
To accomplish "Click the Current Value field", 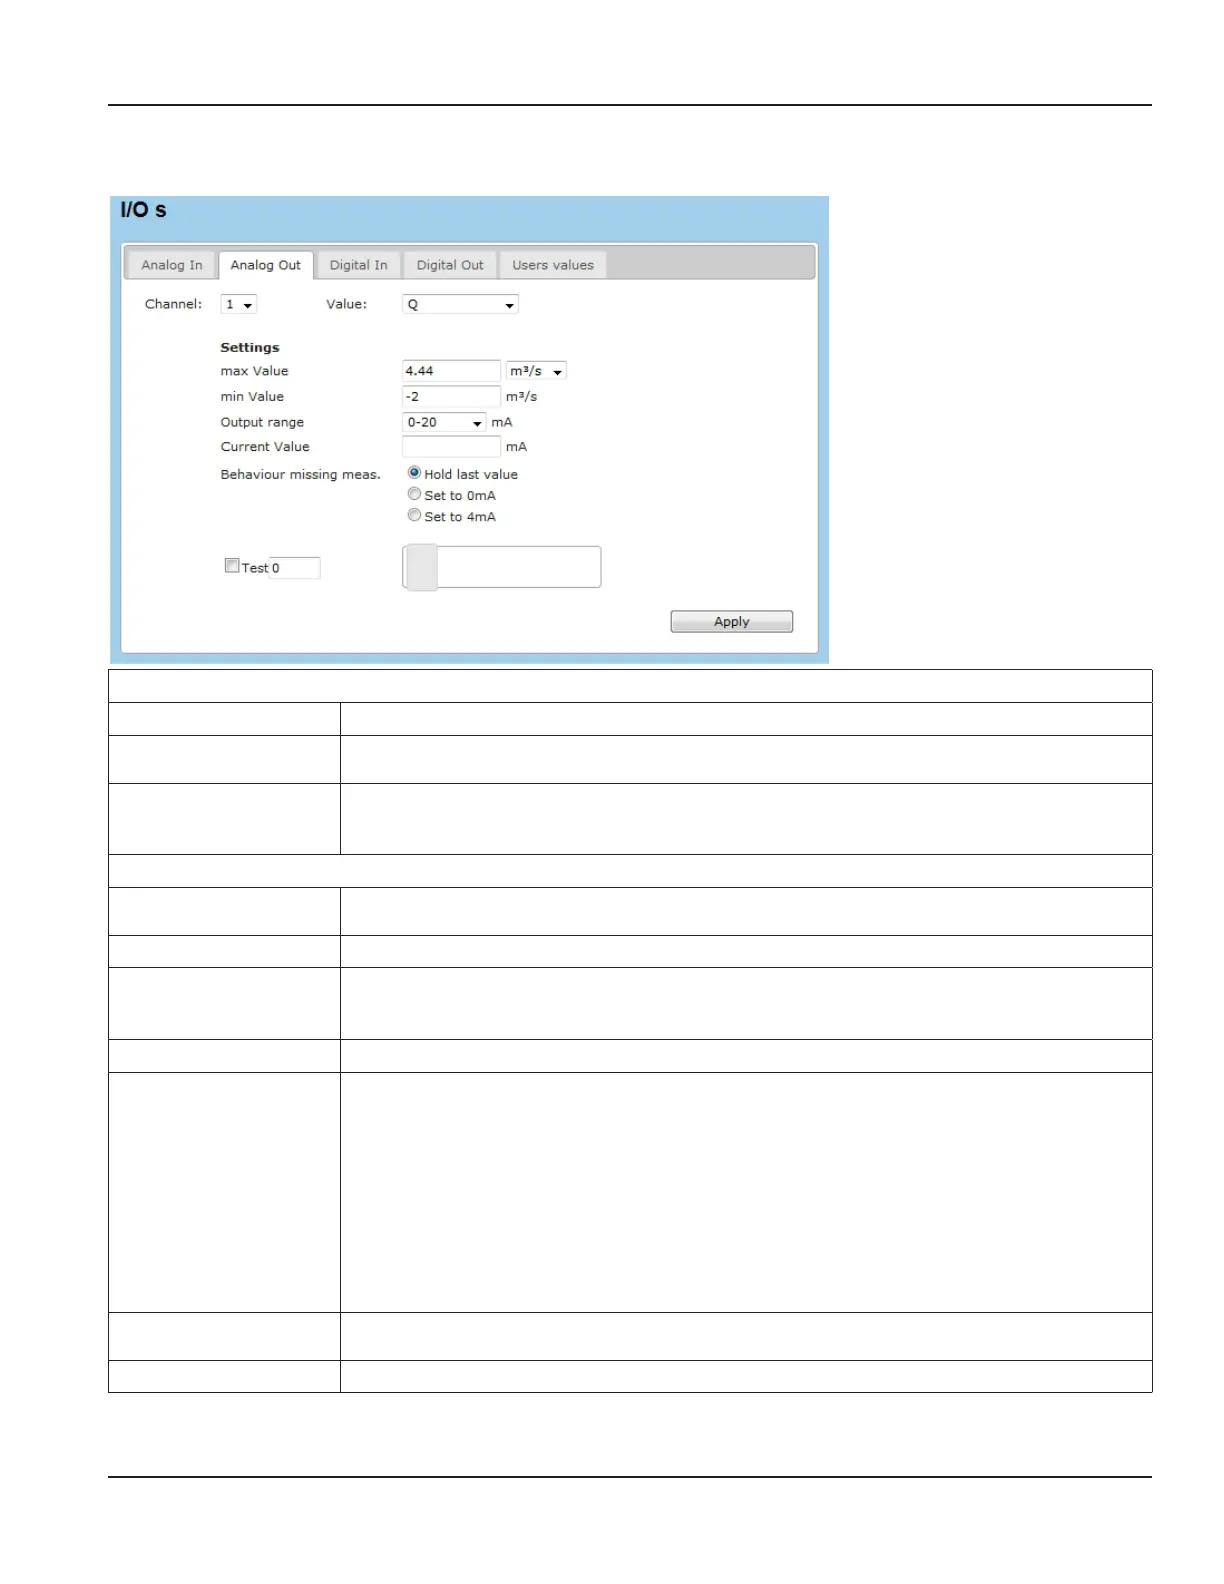I will 451,447.
